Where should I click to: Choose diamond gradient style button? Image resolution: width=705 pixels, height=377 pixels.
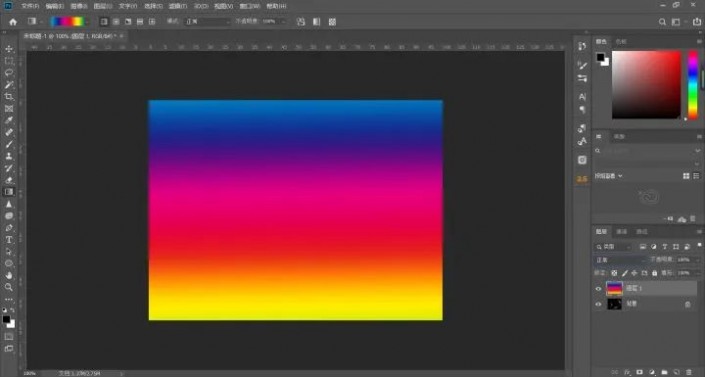[x=152, y=22]
